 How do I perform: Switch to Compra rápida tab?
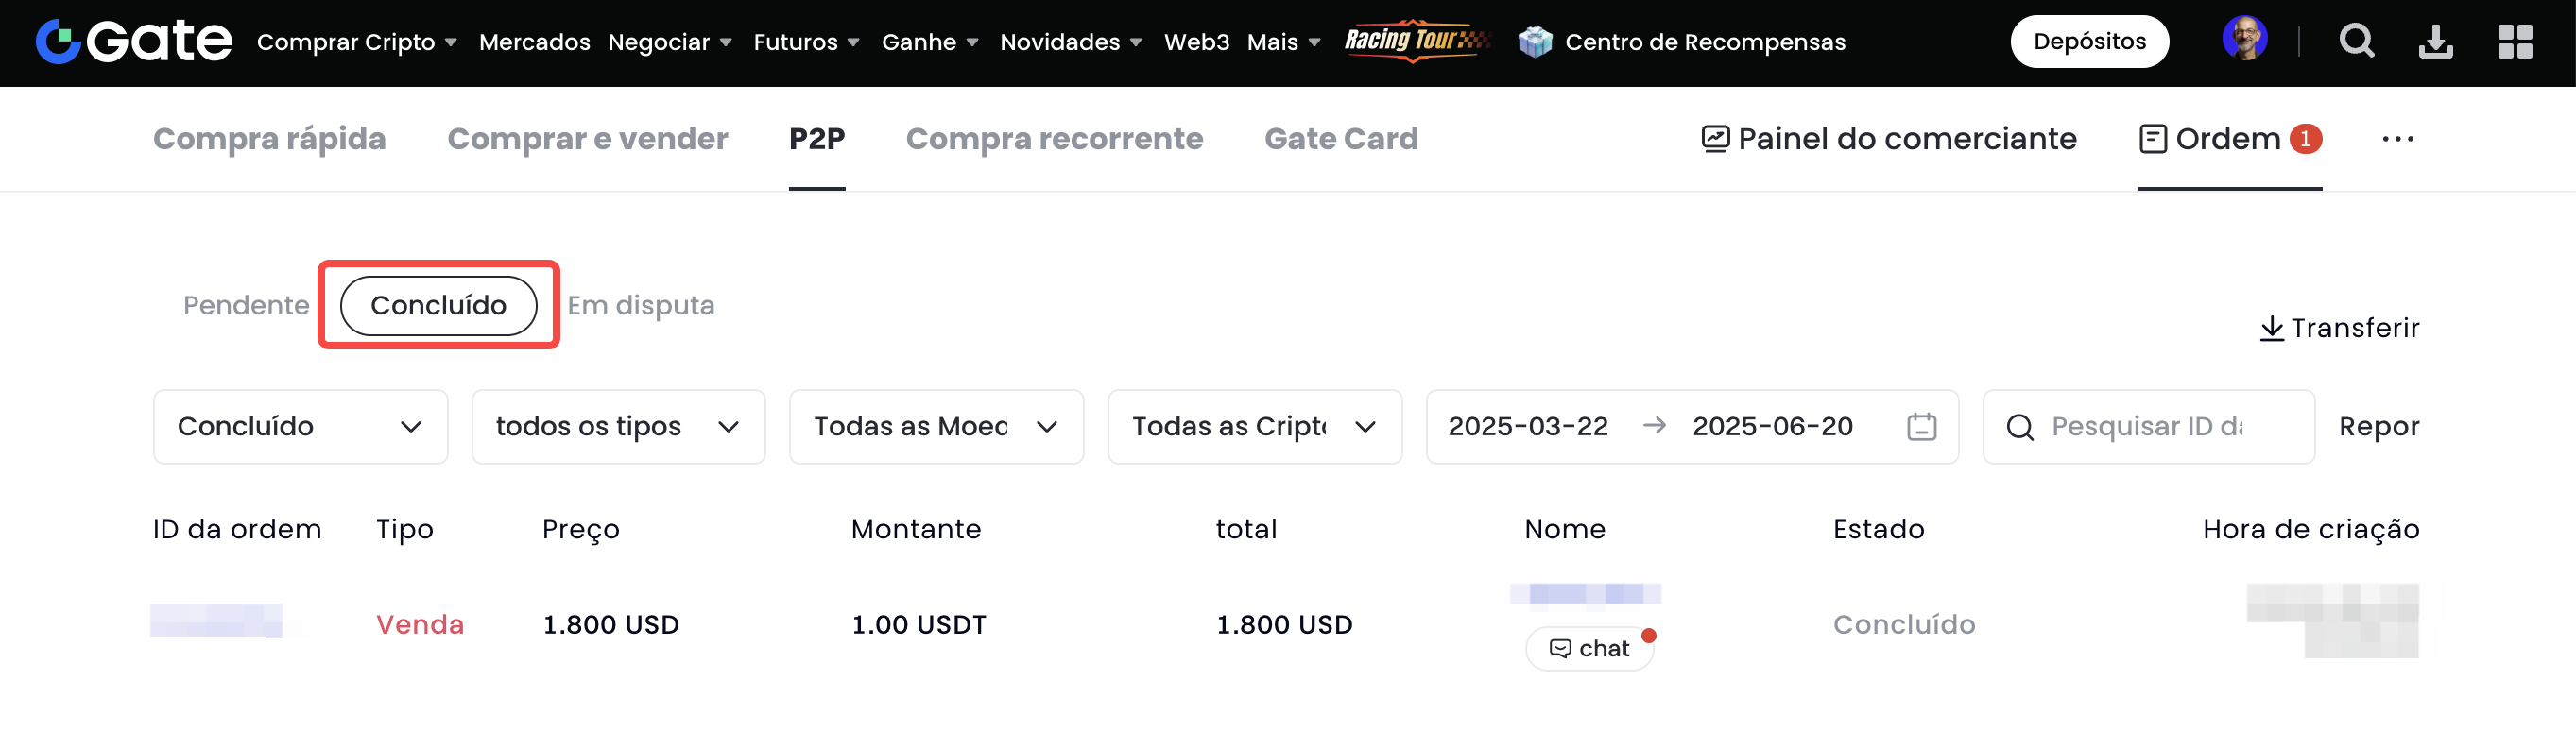tap(269, 139)
